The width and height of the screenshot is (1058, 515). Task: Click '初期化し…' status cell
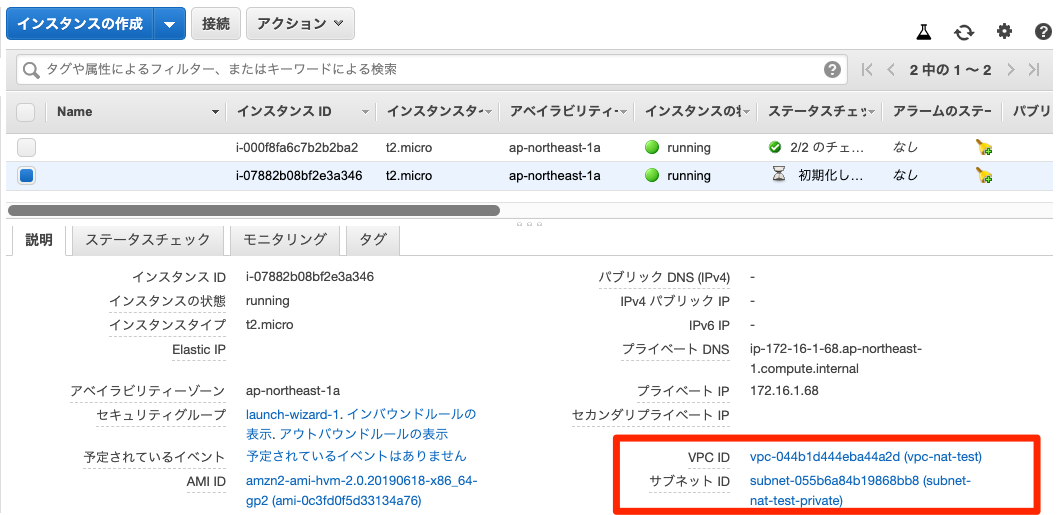pos(831,175)
